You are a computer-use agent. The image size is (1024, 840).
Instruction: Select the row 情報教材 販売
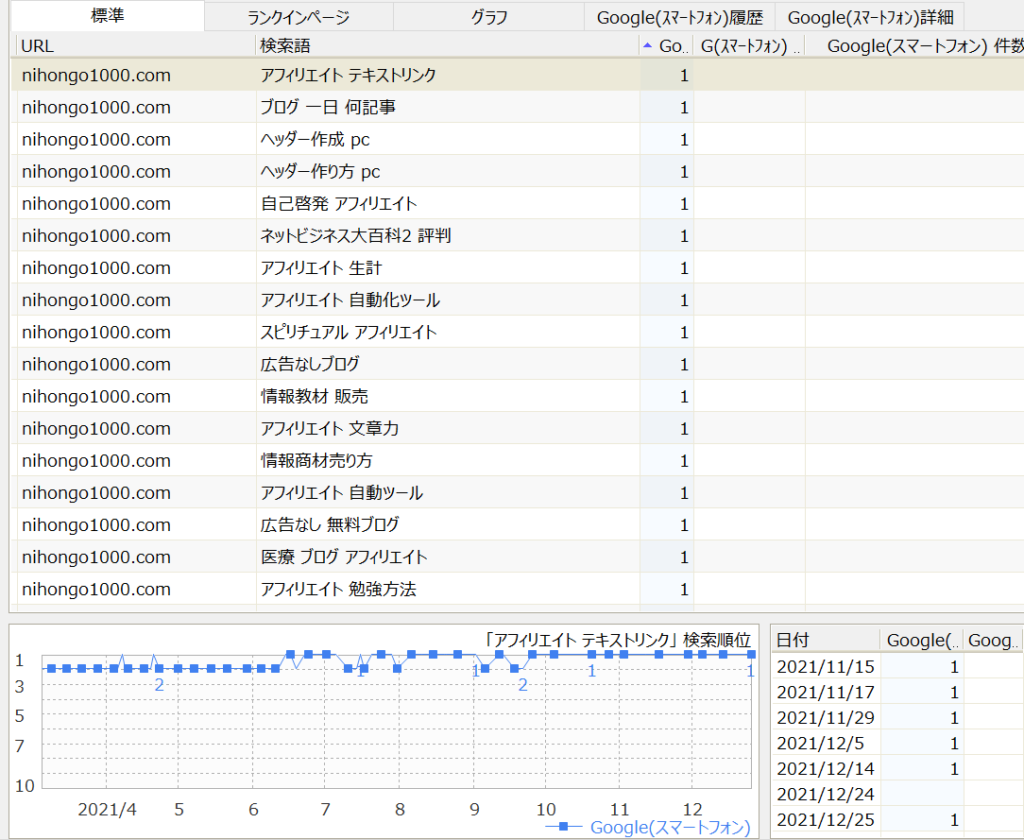tap(517, 396)
